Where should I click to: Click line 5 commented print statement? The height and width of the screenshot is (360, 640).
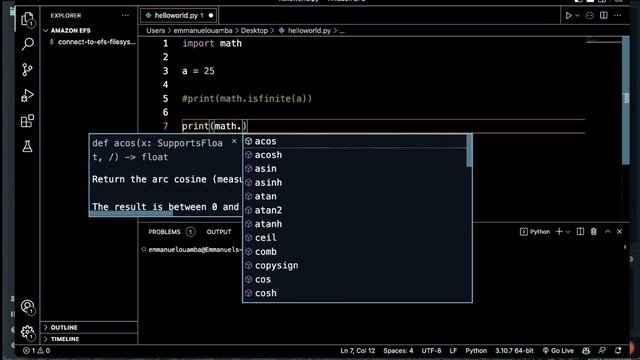click(x=247, y=99)
